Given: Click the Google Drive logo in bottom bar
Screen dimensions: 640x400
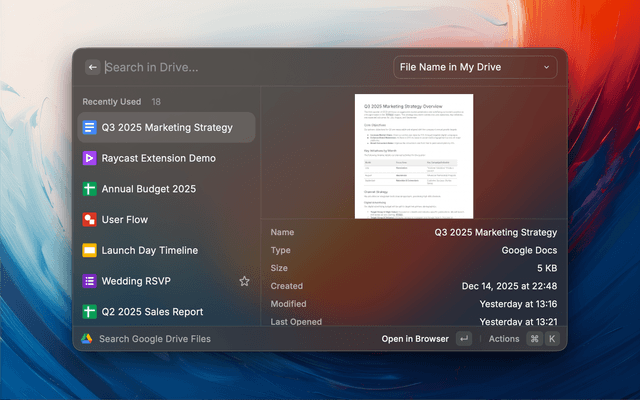Looking at the screenshot, I should [x=87, y=339].
